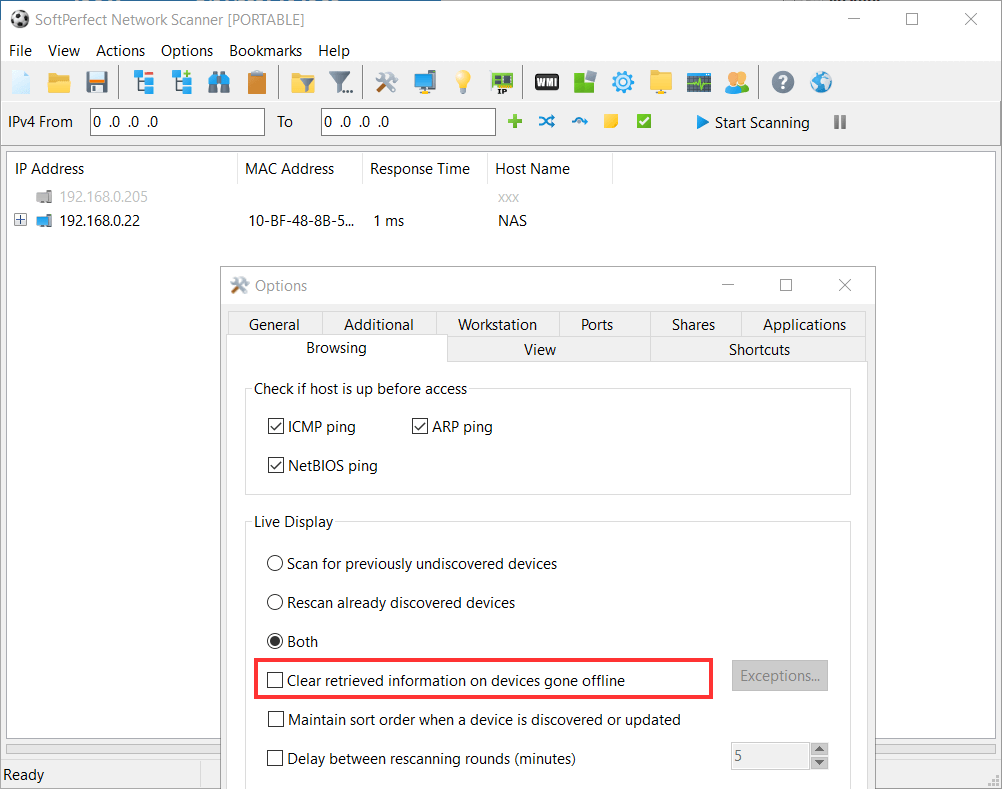The width and height of the screenshot is (1002, 789).
Task: Open the Options menu
Action: tap(187, 50)
